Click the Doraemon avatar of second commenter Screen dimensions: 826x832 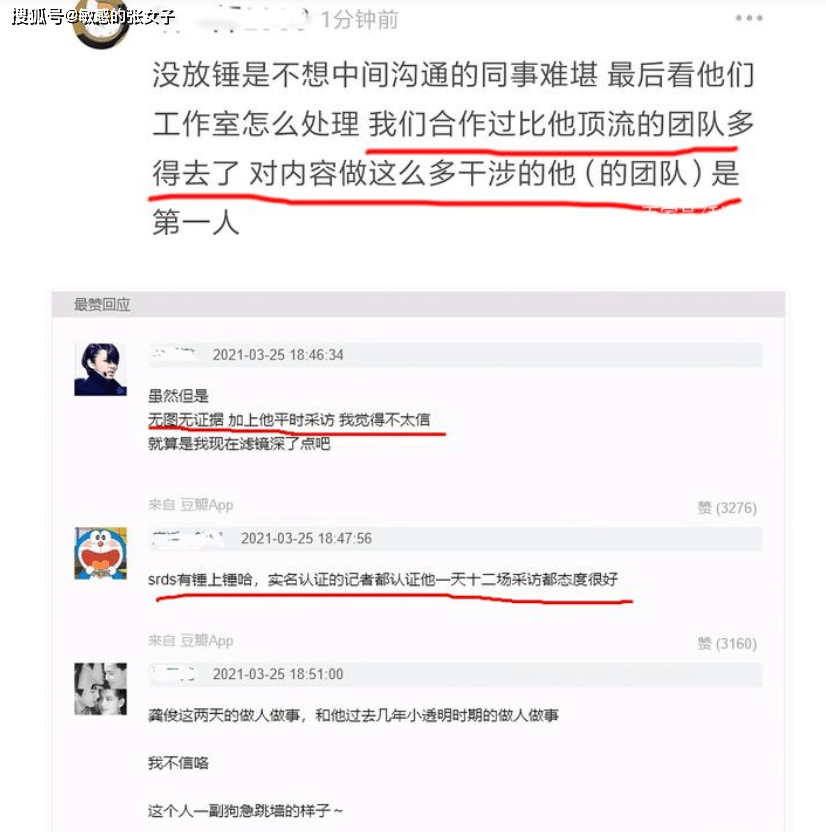[100, 553]
